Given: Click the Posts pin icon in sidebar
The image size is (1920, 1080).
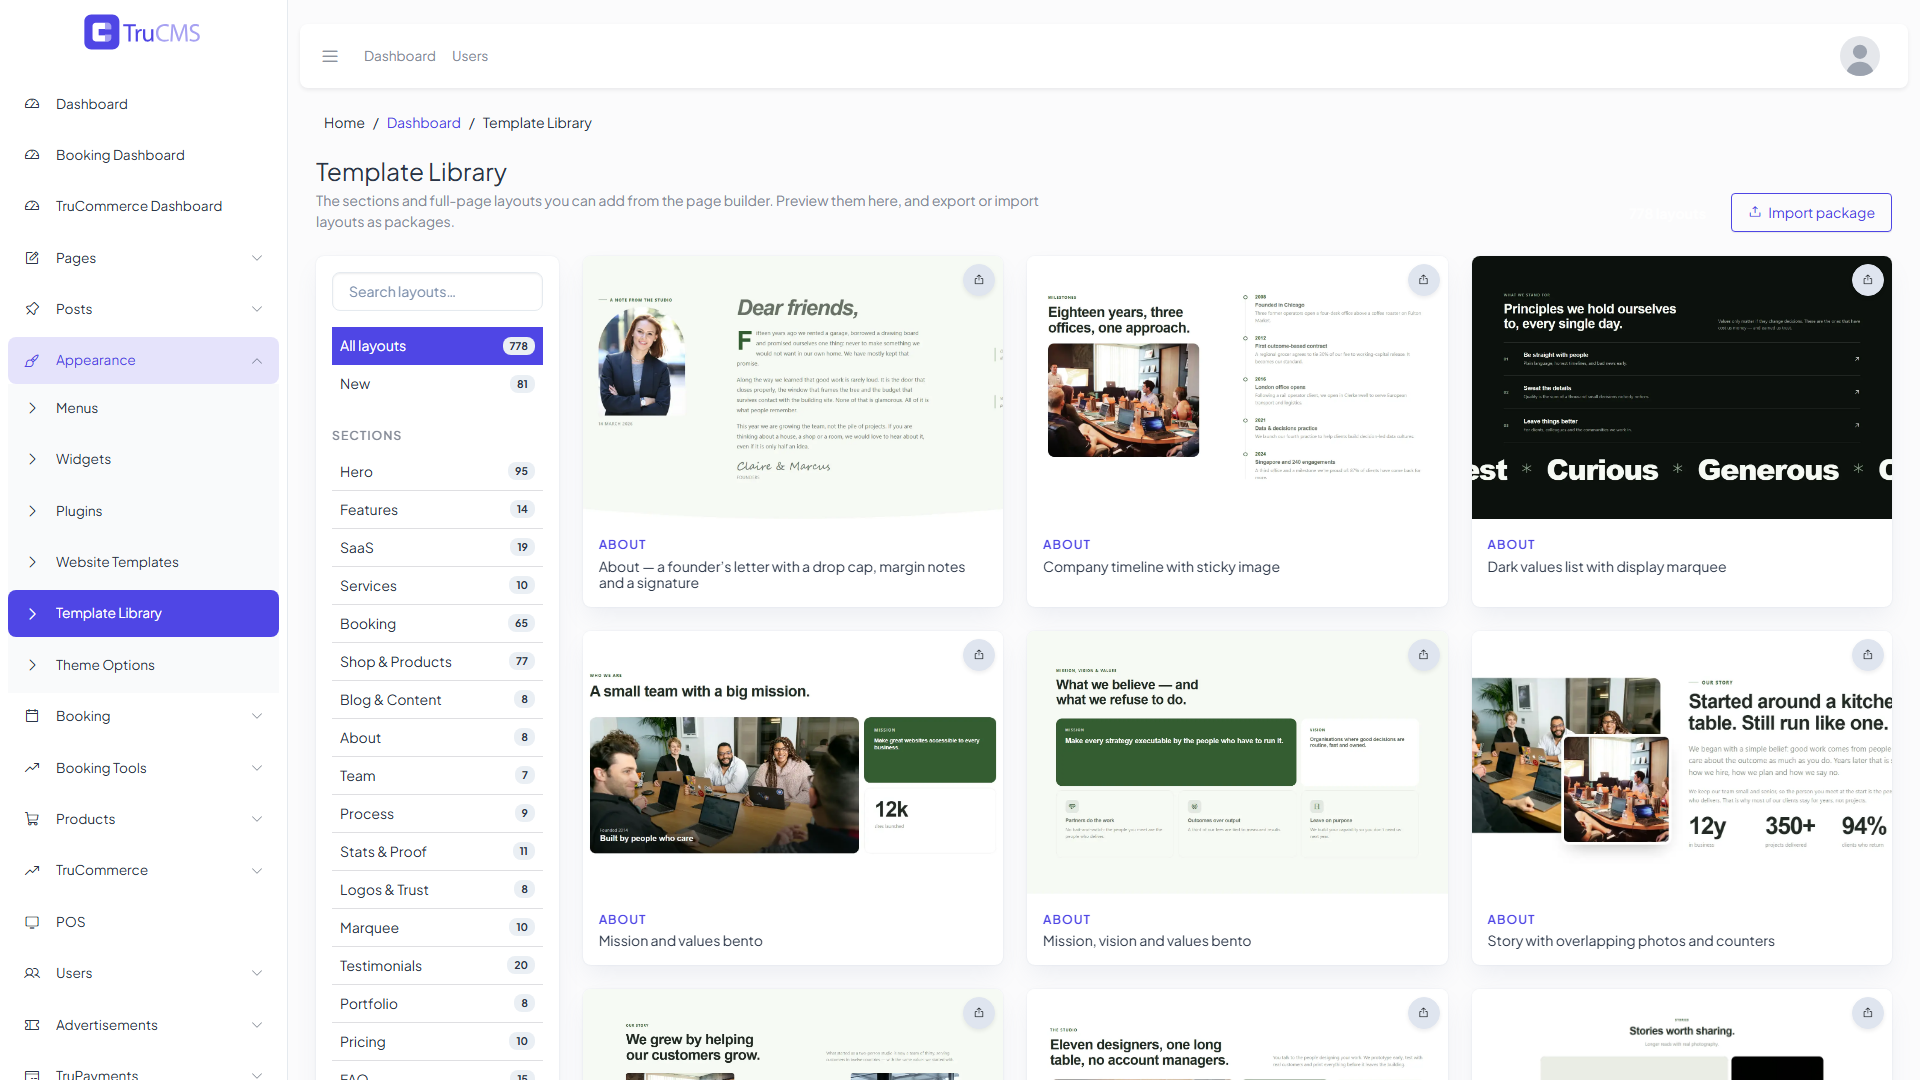Looking at the screenshot, I should 32,309.
